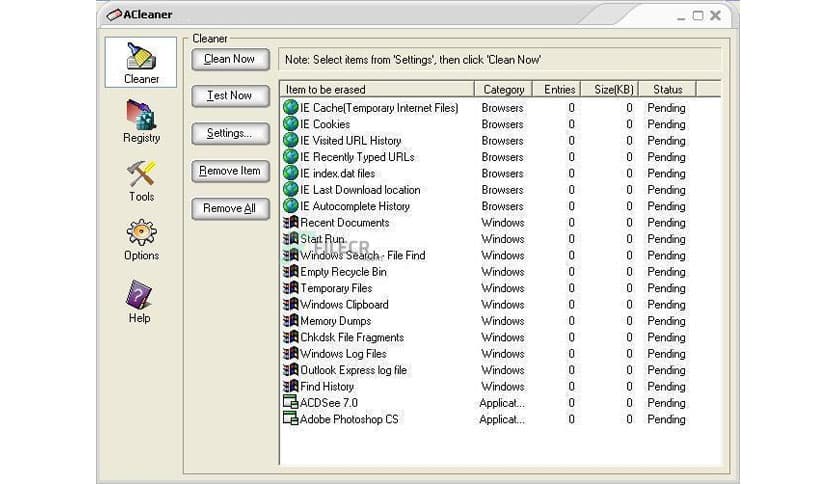Click Windows flag icon of Temporary Files
This screenshot has height=484, width=836.
291,288
